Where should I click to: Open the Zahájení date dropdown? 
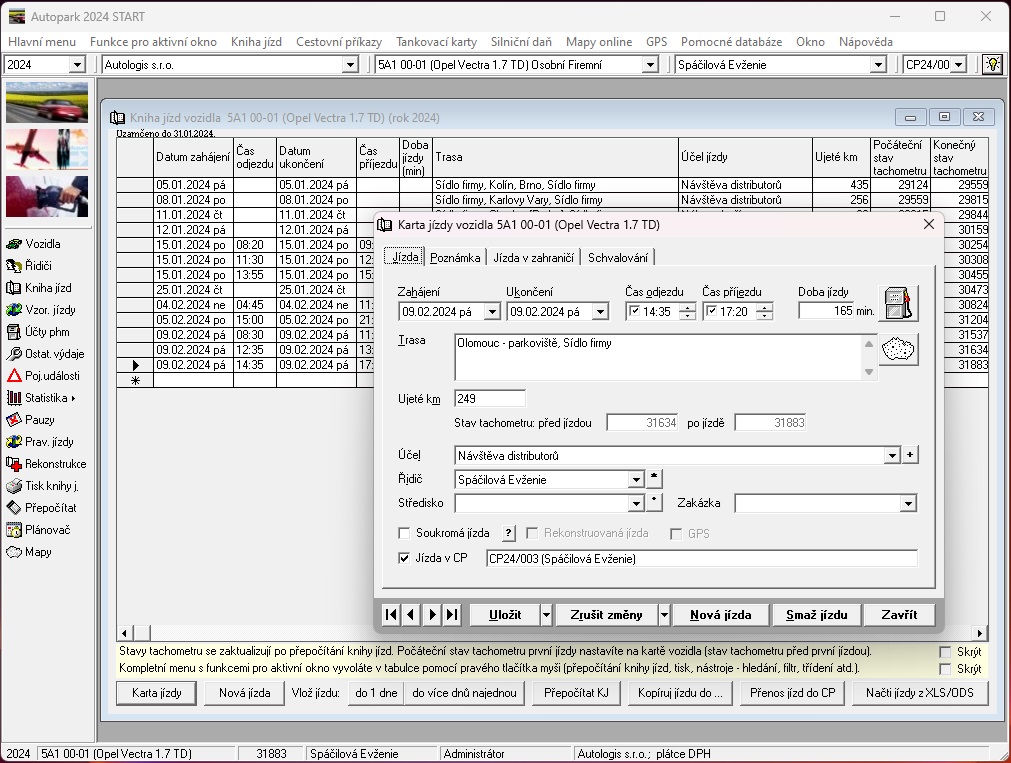492,312
